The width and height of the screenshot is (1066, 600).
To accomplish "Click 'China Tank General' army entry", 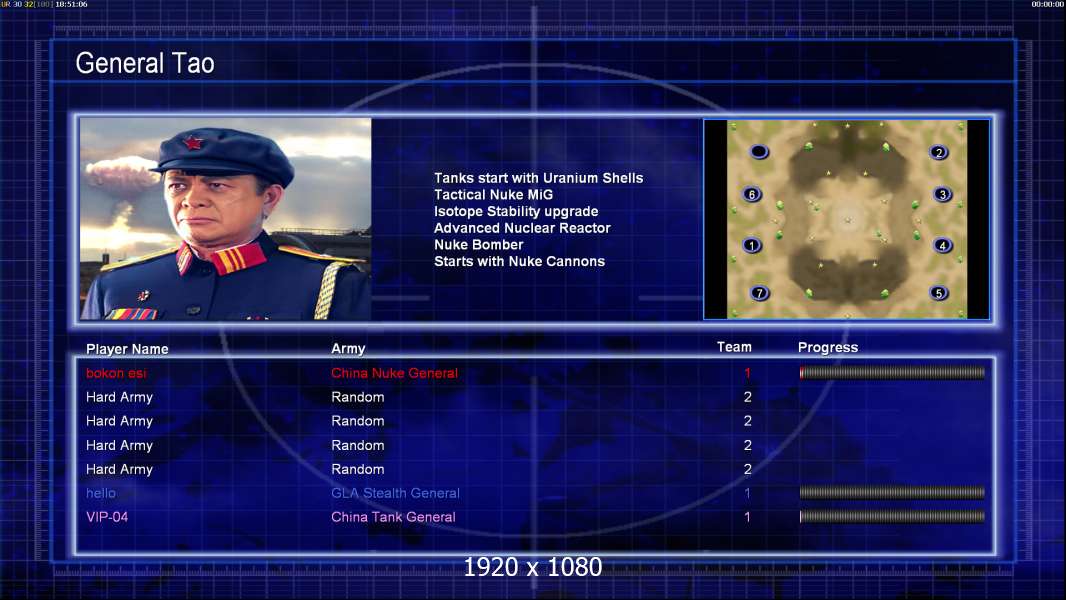I will click(x=393, y=517).
